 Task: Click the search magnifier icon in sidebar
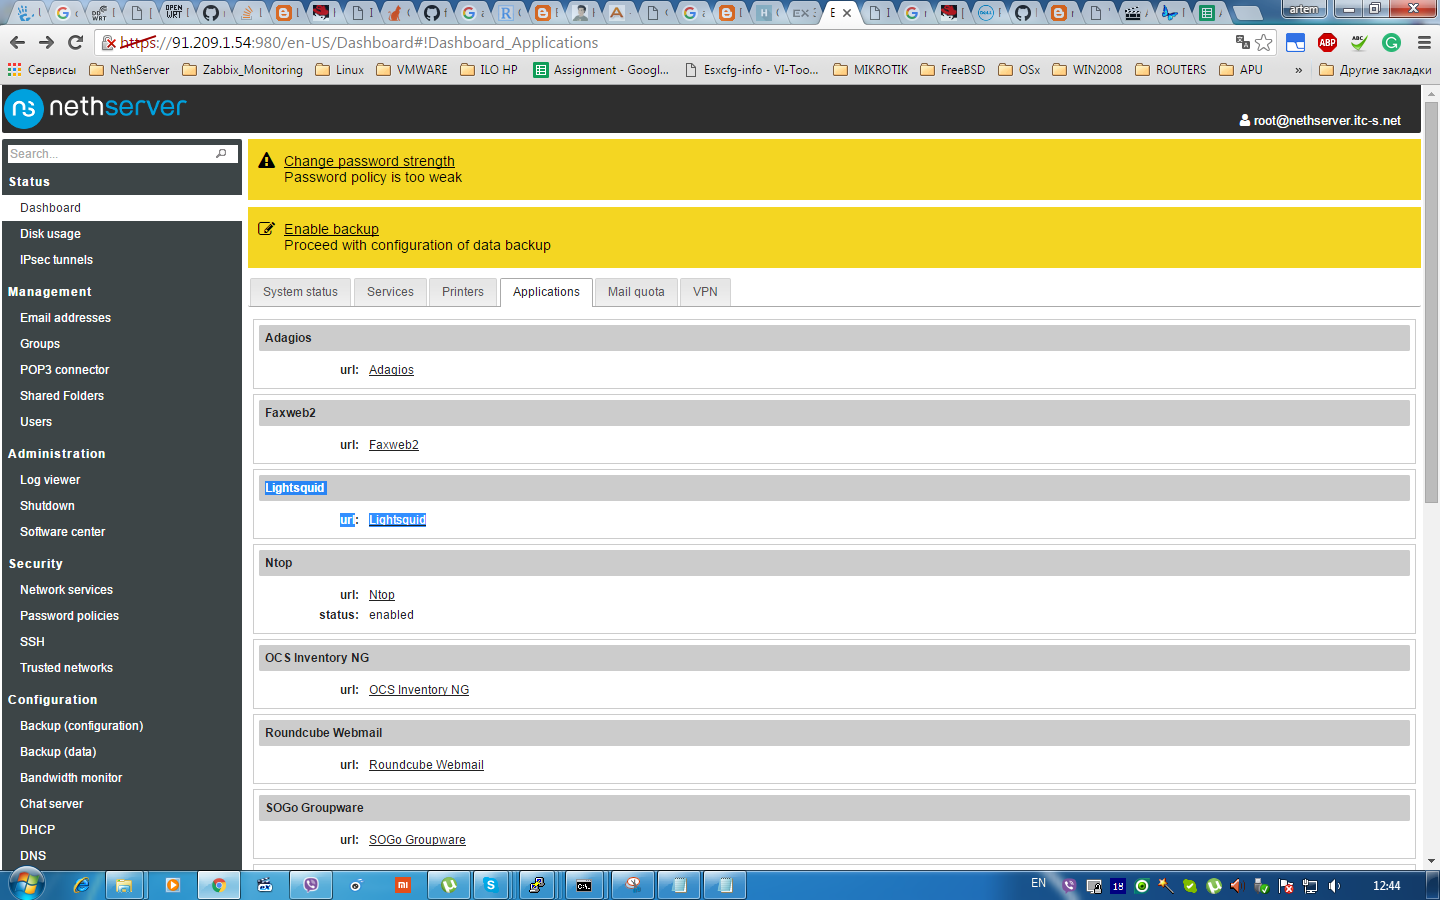point(222,153)
